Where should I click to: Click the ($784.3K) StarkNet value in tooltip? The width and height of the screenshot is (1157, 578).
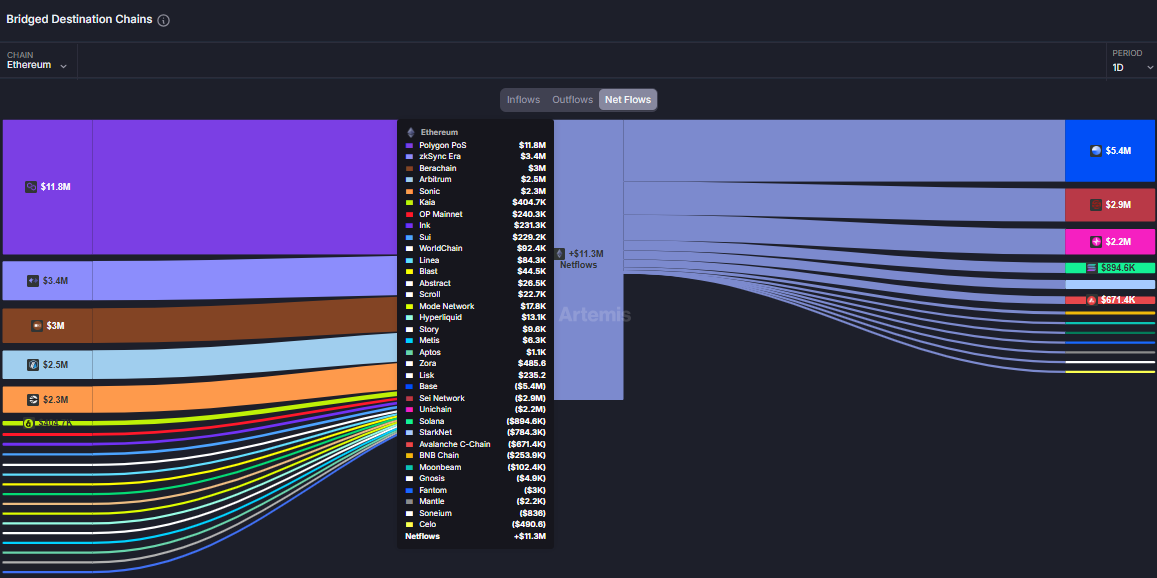526,432
